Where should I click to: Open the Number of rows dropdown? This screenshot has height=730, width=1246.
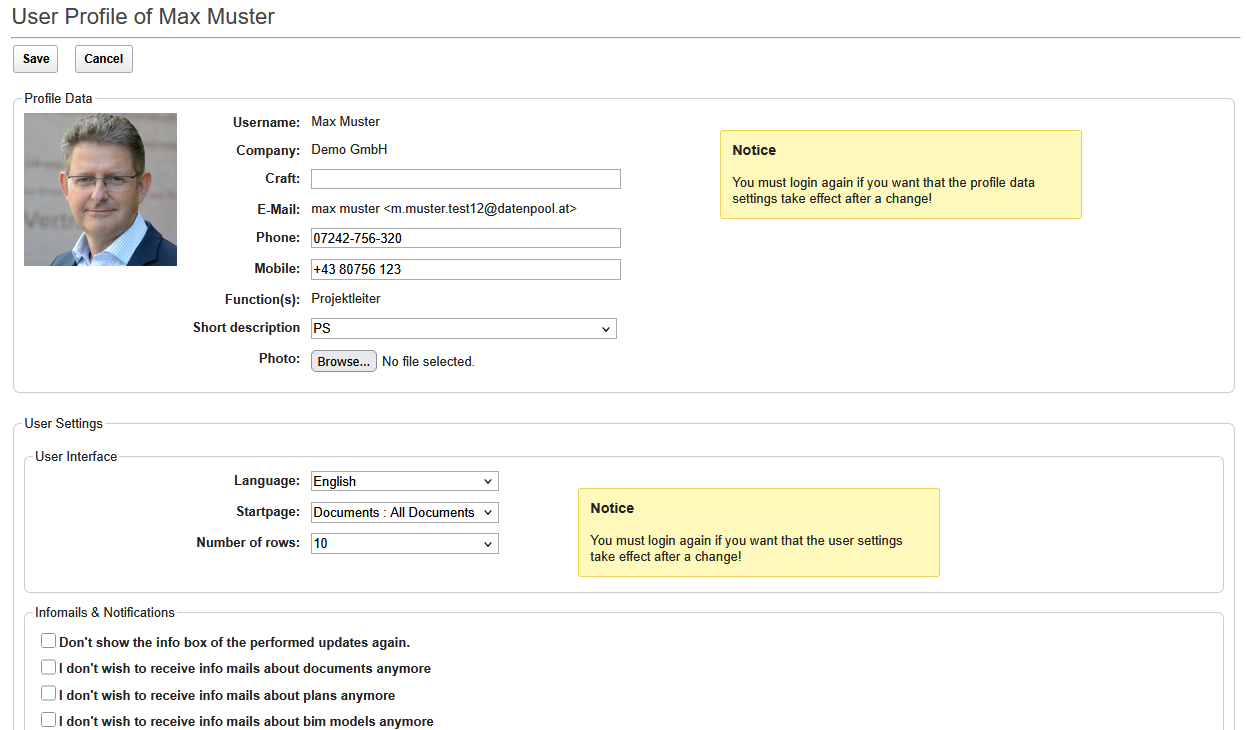404,543
